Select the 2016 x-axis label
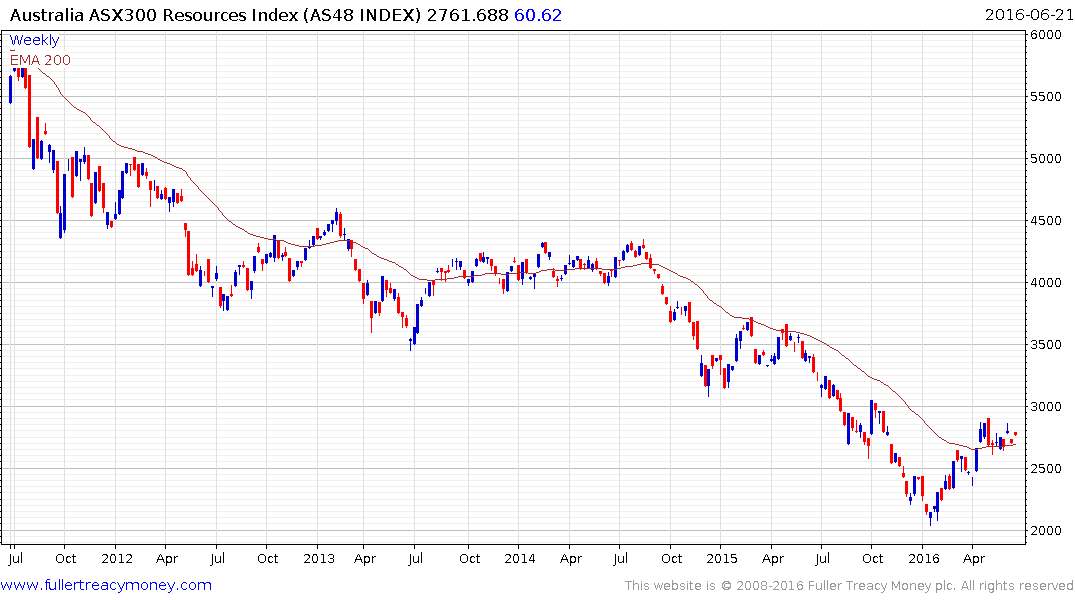The image size is (1075, 600). pos(923,558)
